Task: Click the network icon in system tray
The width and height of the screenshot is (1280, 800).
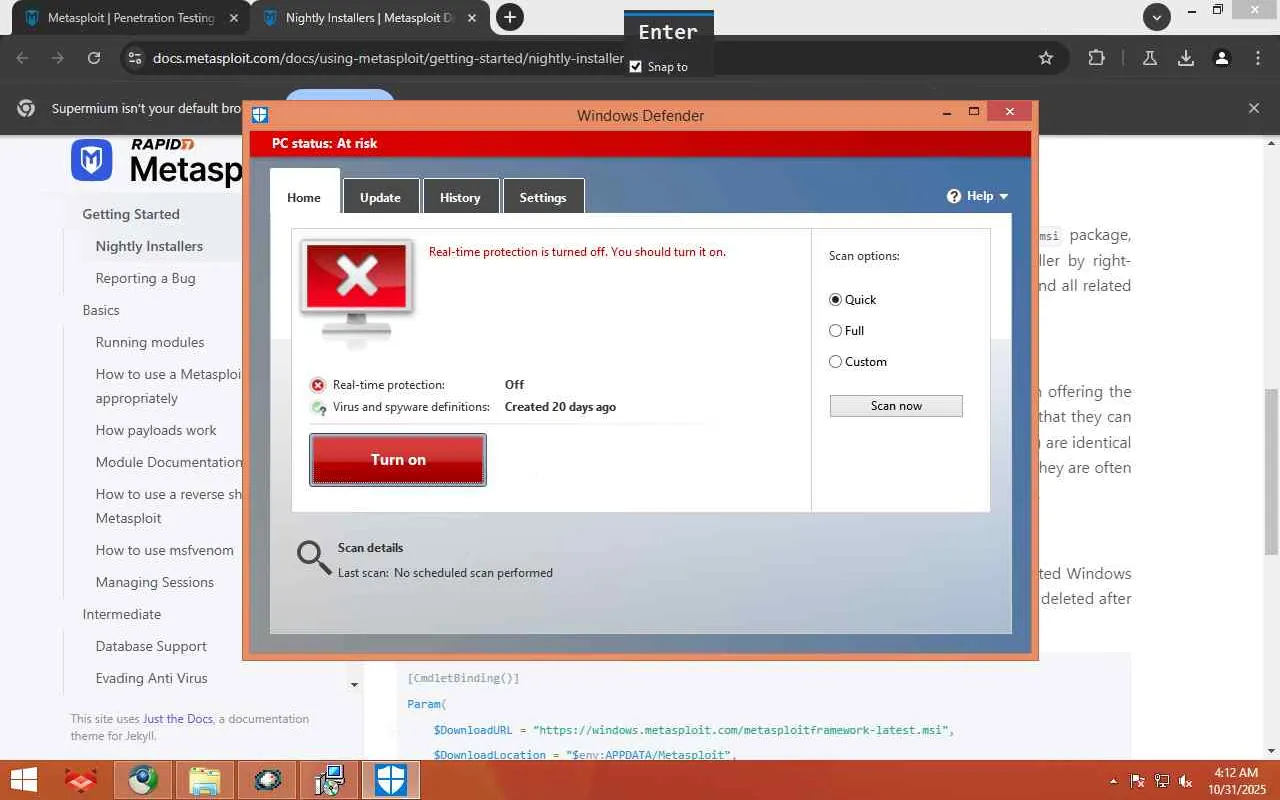Action: pyautogui.click(x=1162, y=781)
